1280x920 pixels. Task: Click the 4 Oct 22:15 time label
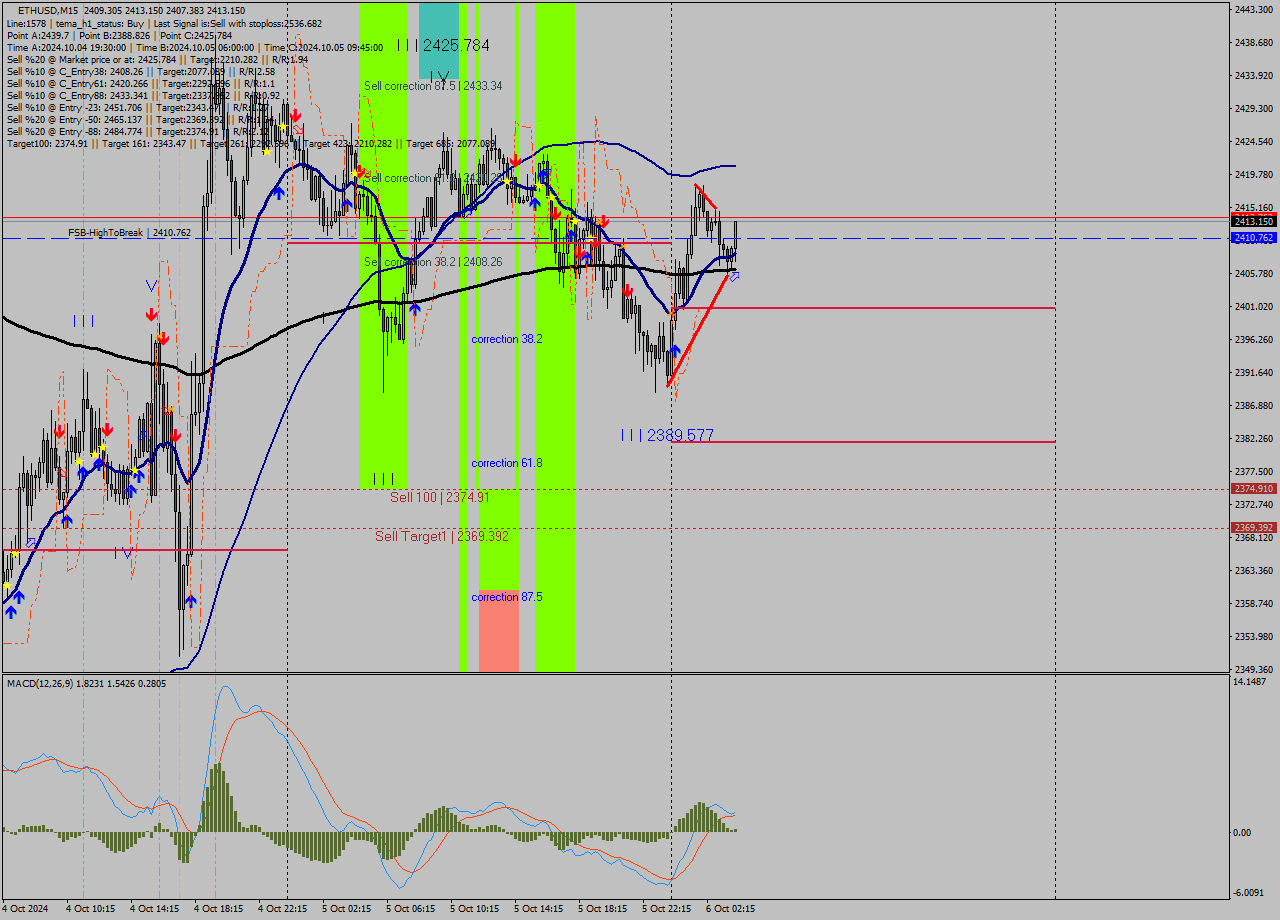pos(282,909)
